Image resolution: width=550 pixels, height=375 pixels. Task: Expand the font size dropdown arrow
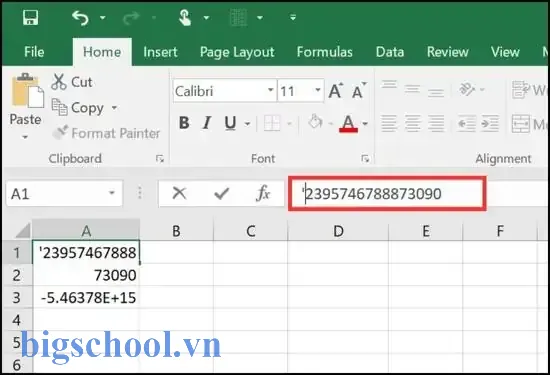[318, 91]
